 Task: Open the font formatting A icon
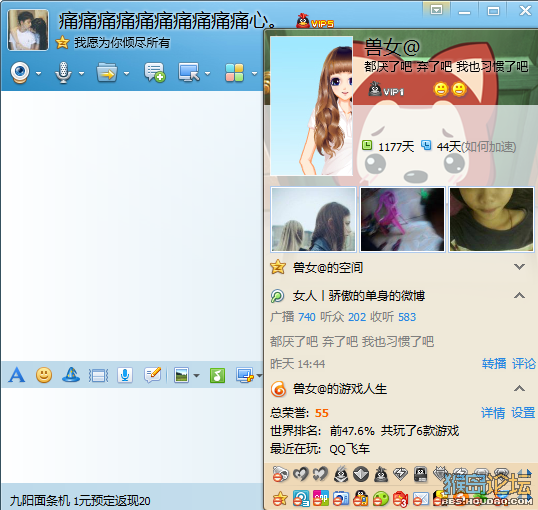(x=17, y=375)
